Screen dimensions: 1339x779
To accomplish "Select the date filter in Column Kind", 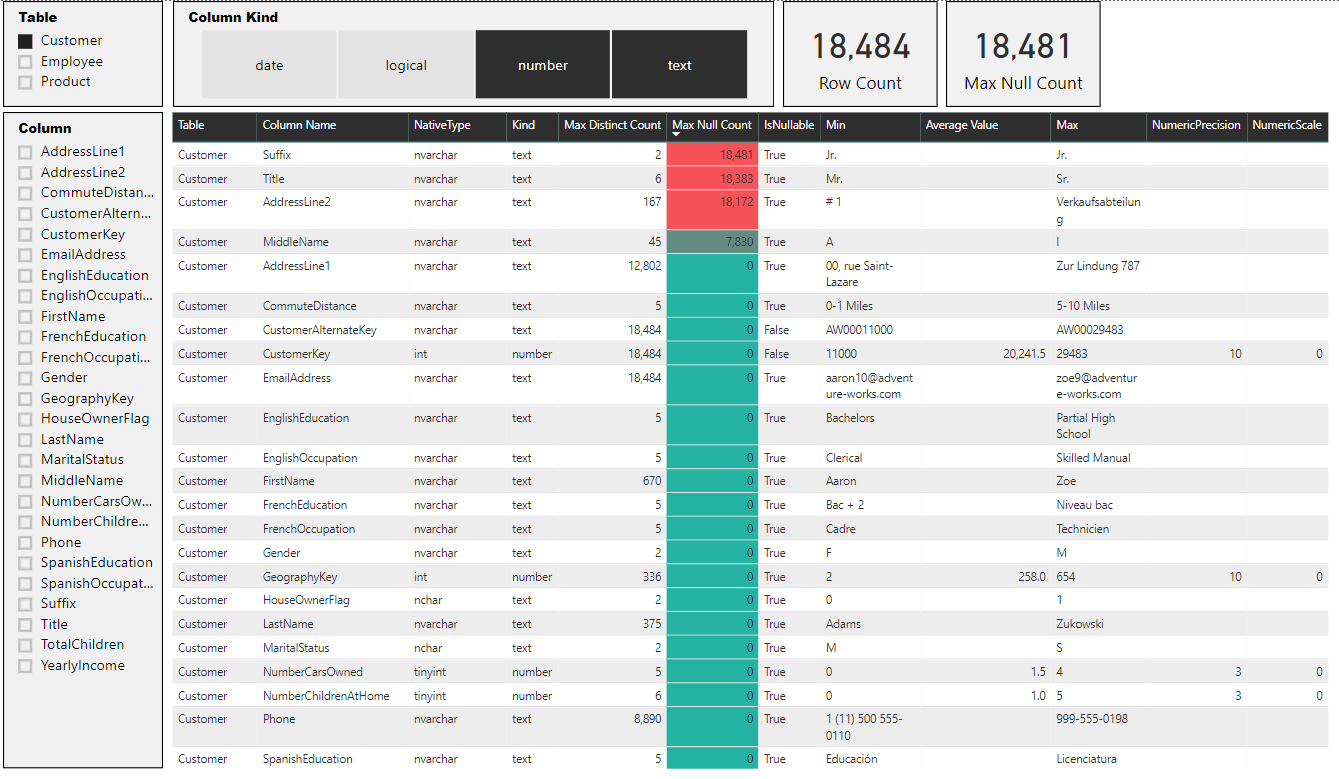I will pos(268,64).
